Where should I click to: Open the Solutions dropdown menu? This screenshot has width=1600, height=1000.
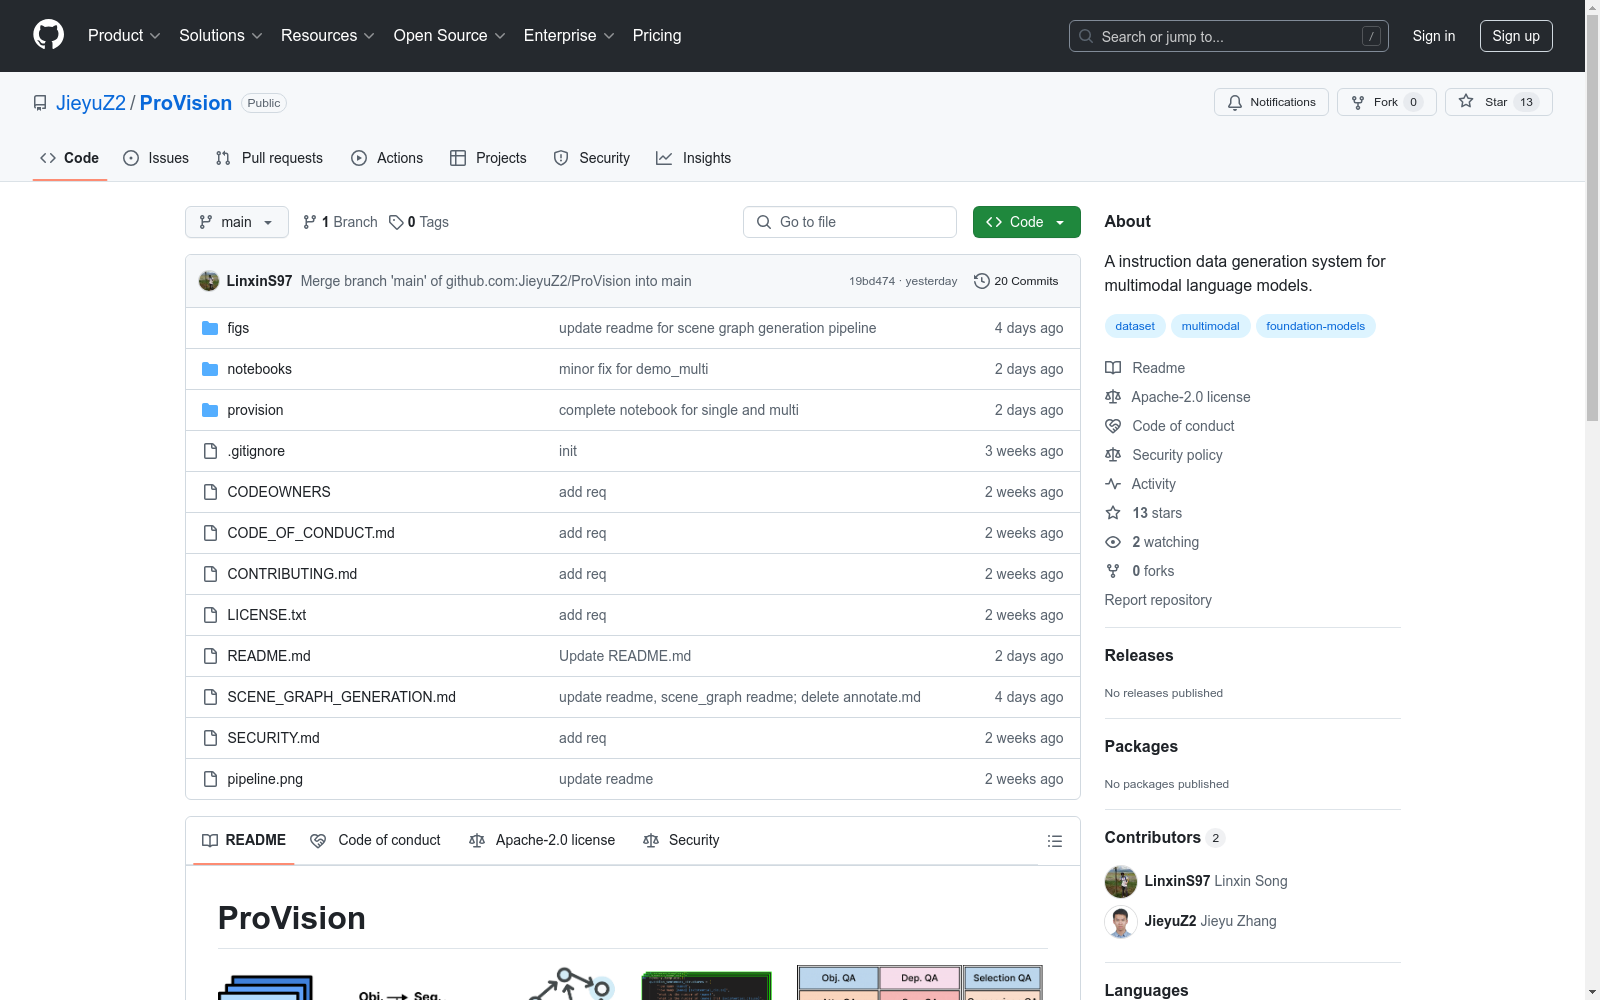tap(221, 36)
